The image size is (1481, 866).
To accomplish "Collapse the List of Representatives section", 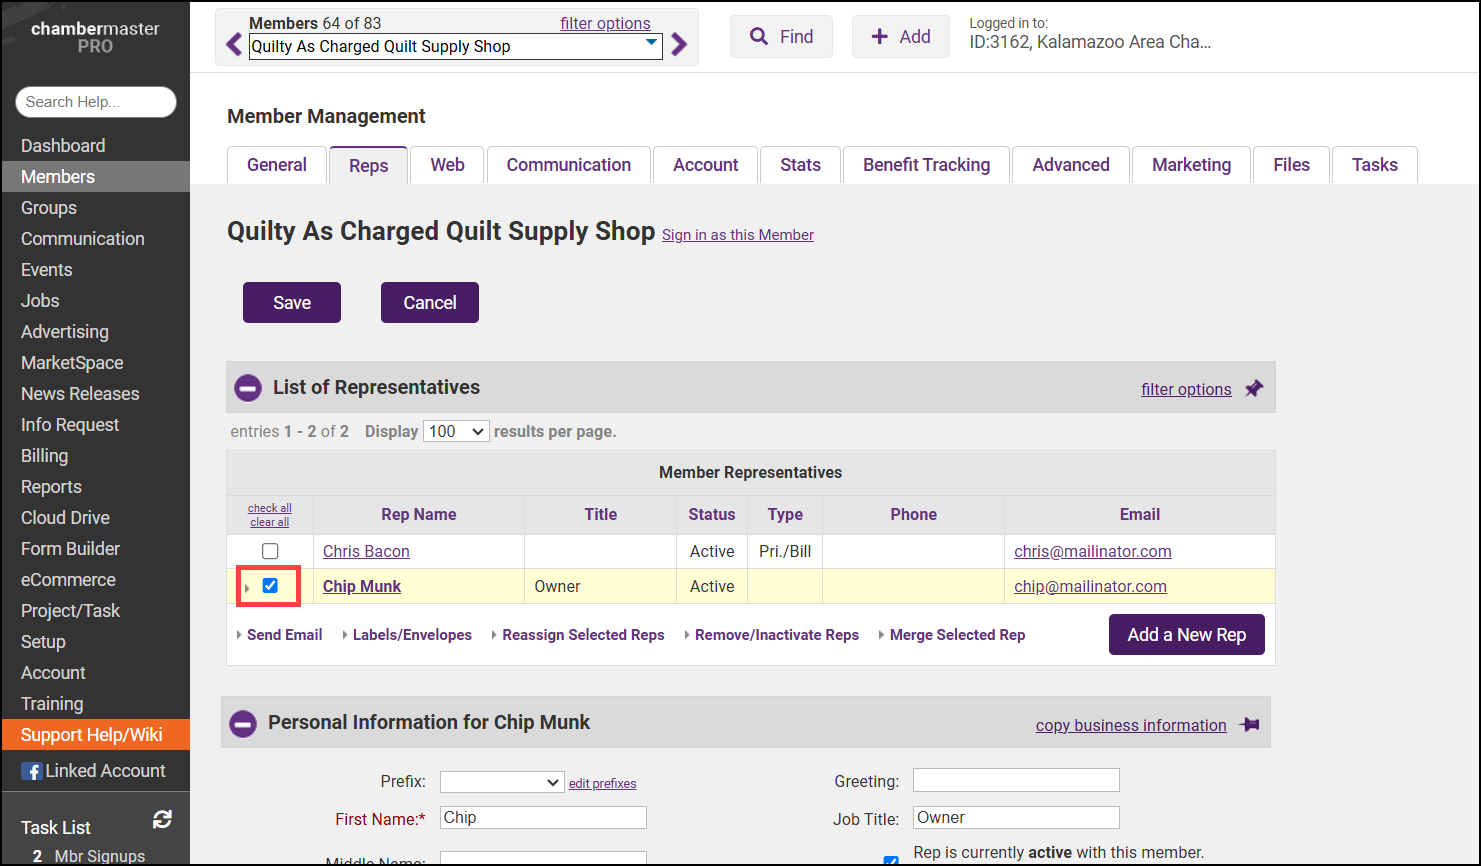I will (x=248, y=388).
